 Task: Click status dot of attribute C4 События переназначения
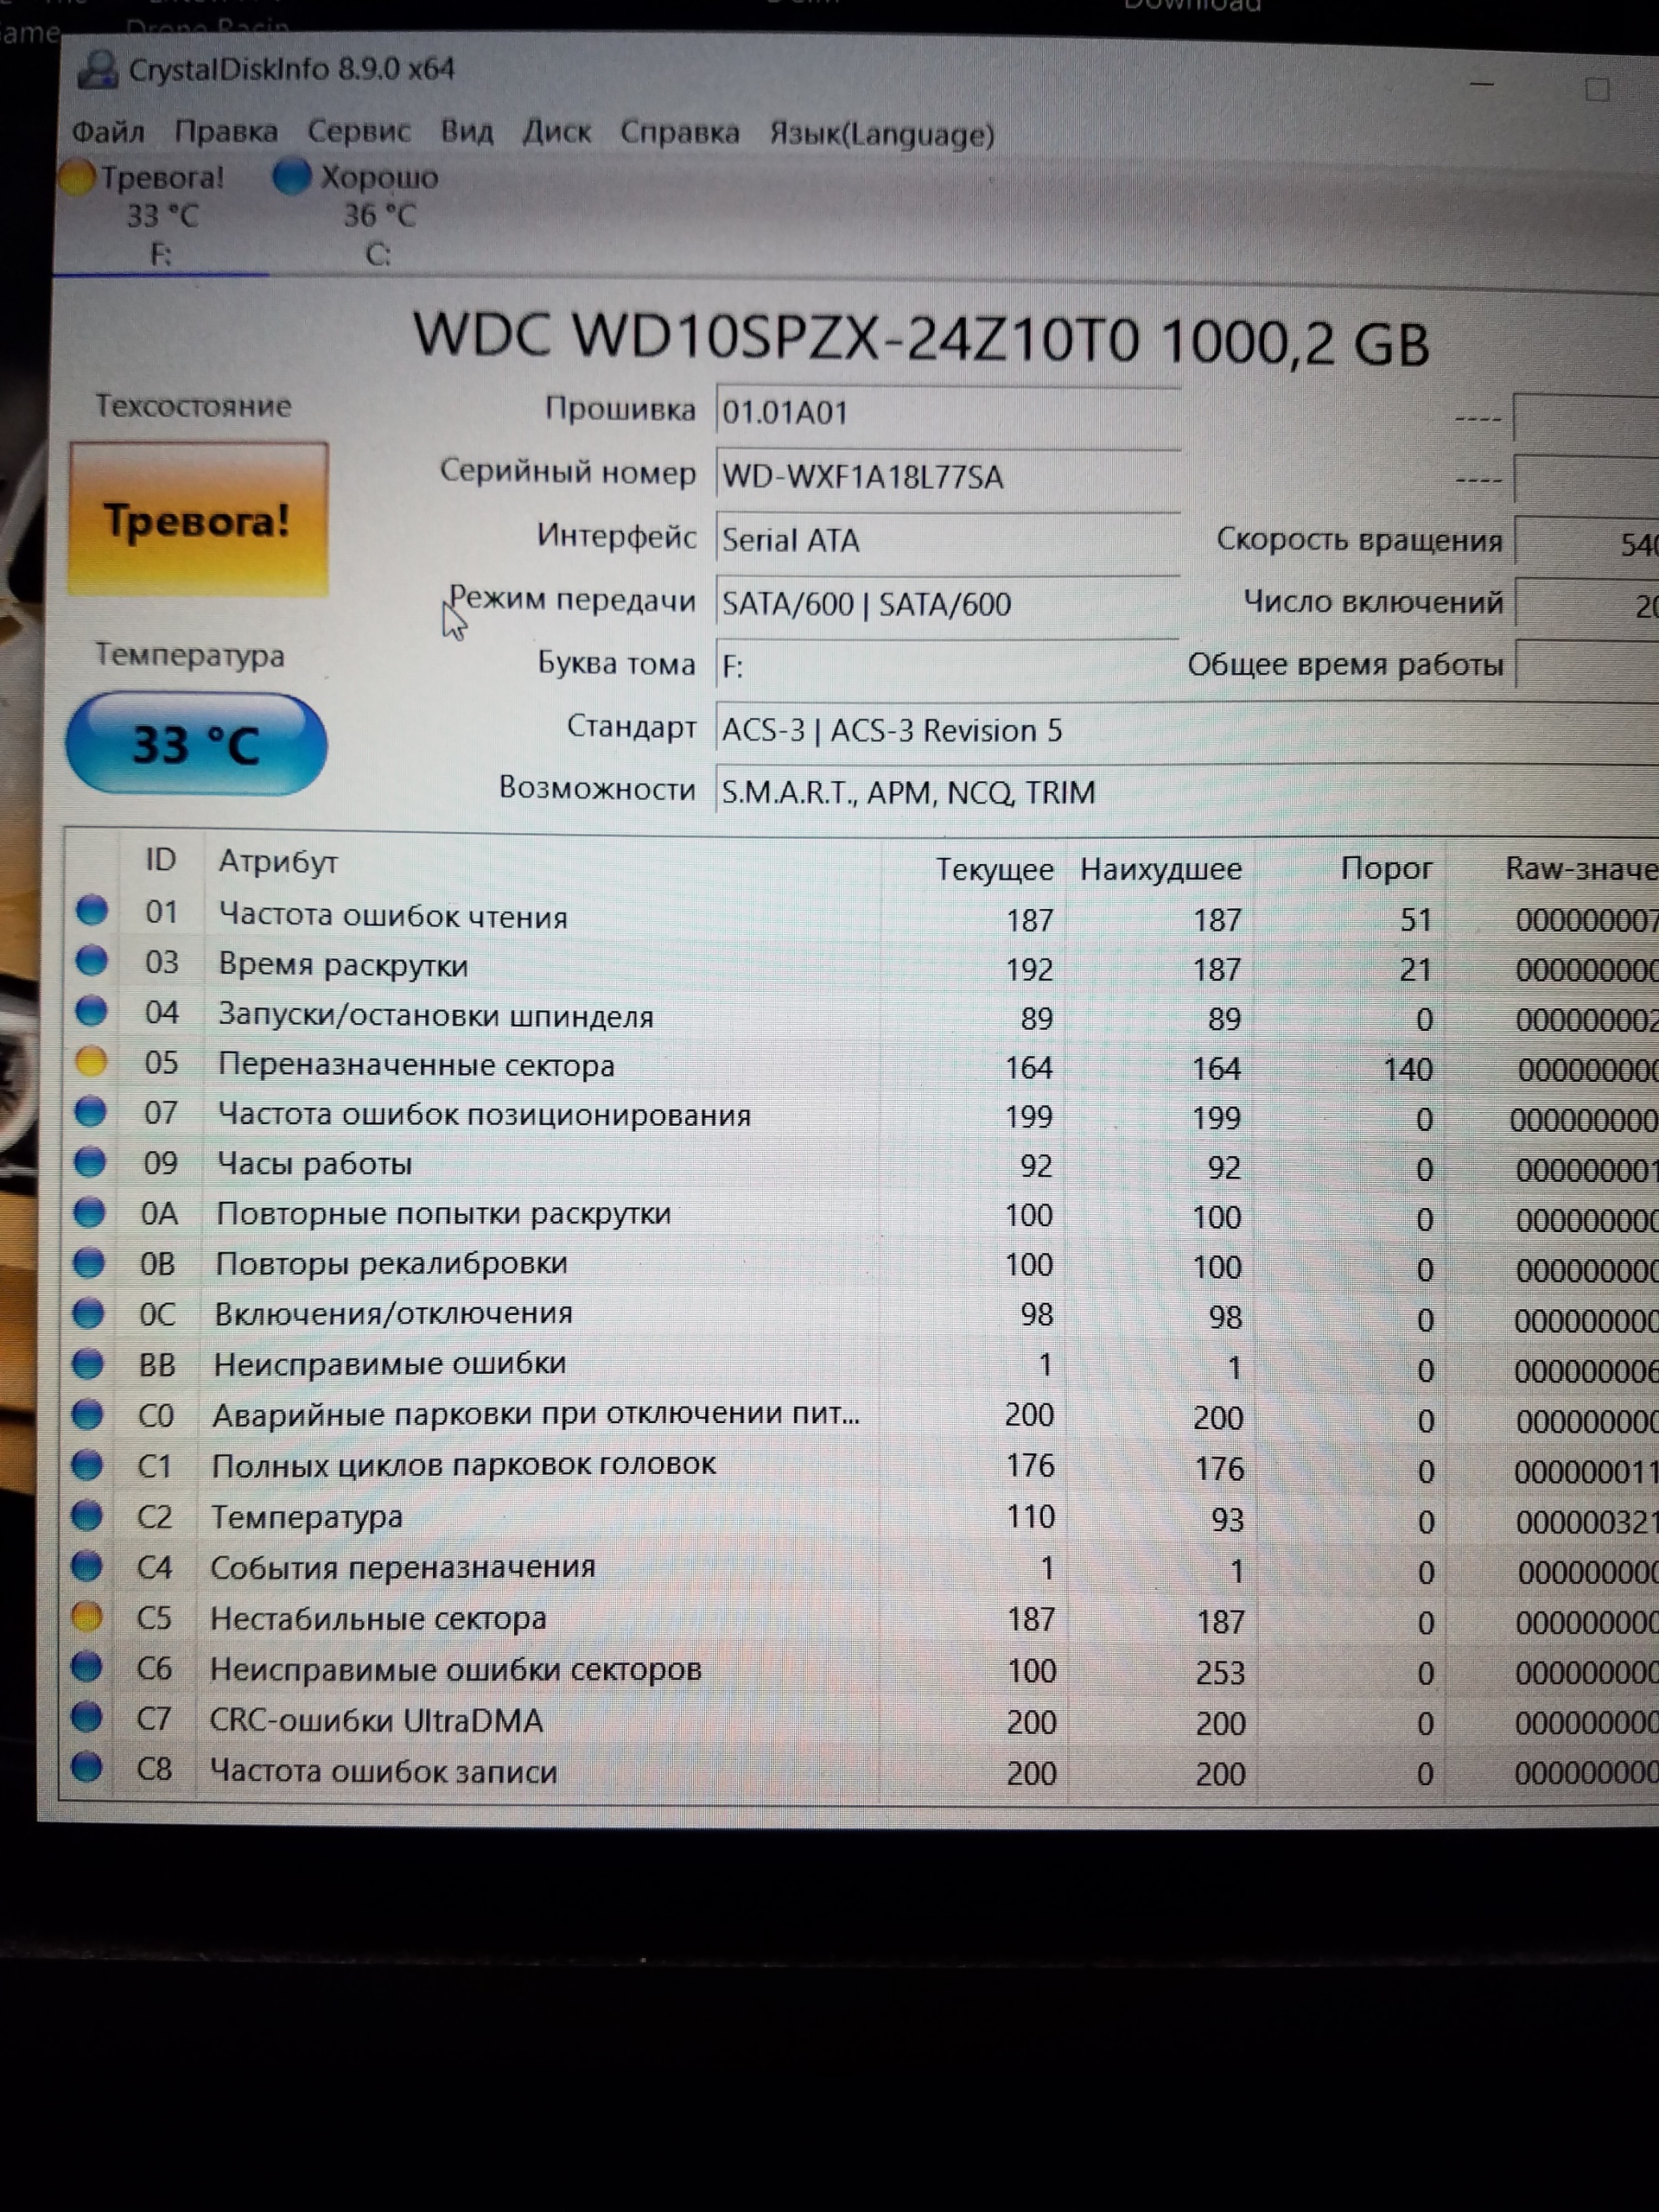click(x=87, y=1566)
